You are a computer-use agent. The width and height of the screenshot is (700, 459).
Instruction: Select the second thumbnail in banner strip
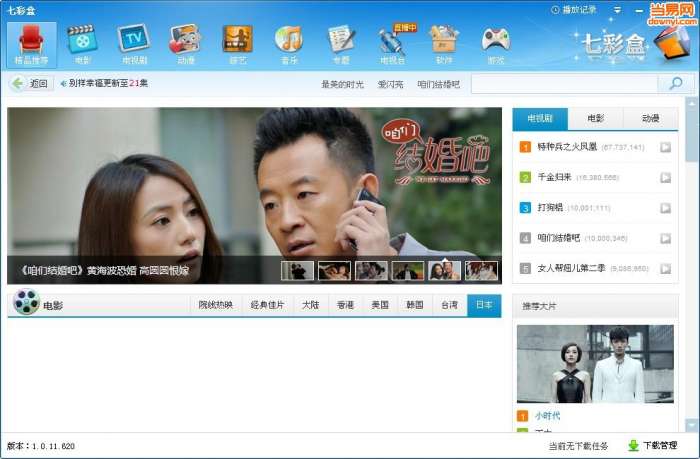334,271
